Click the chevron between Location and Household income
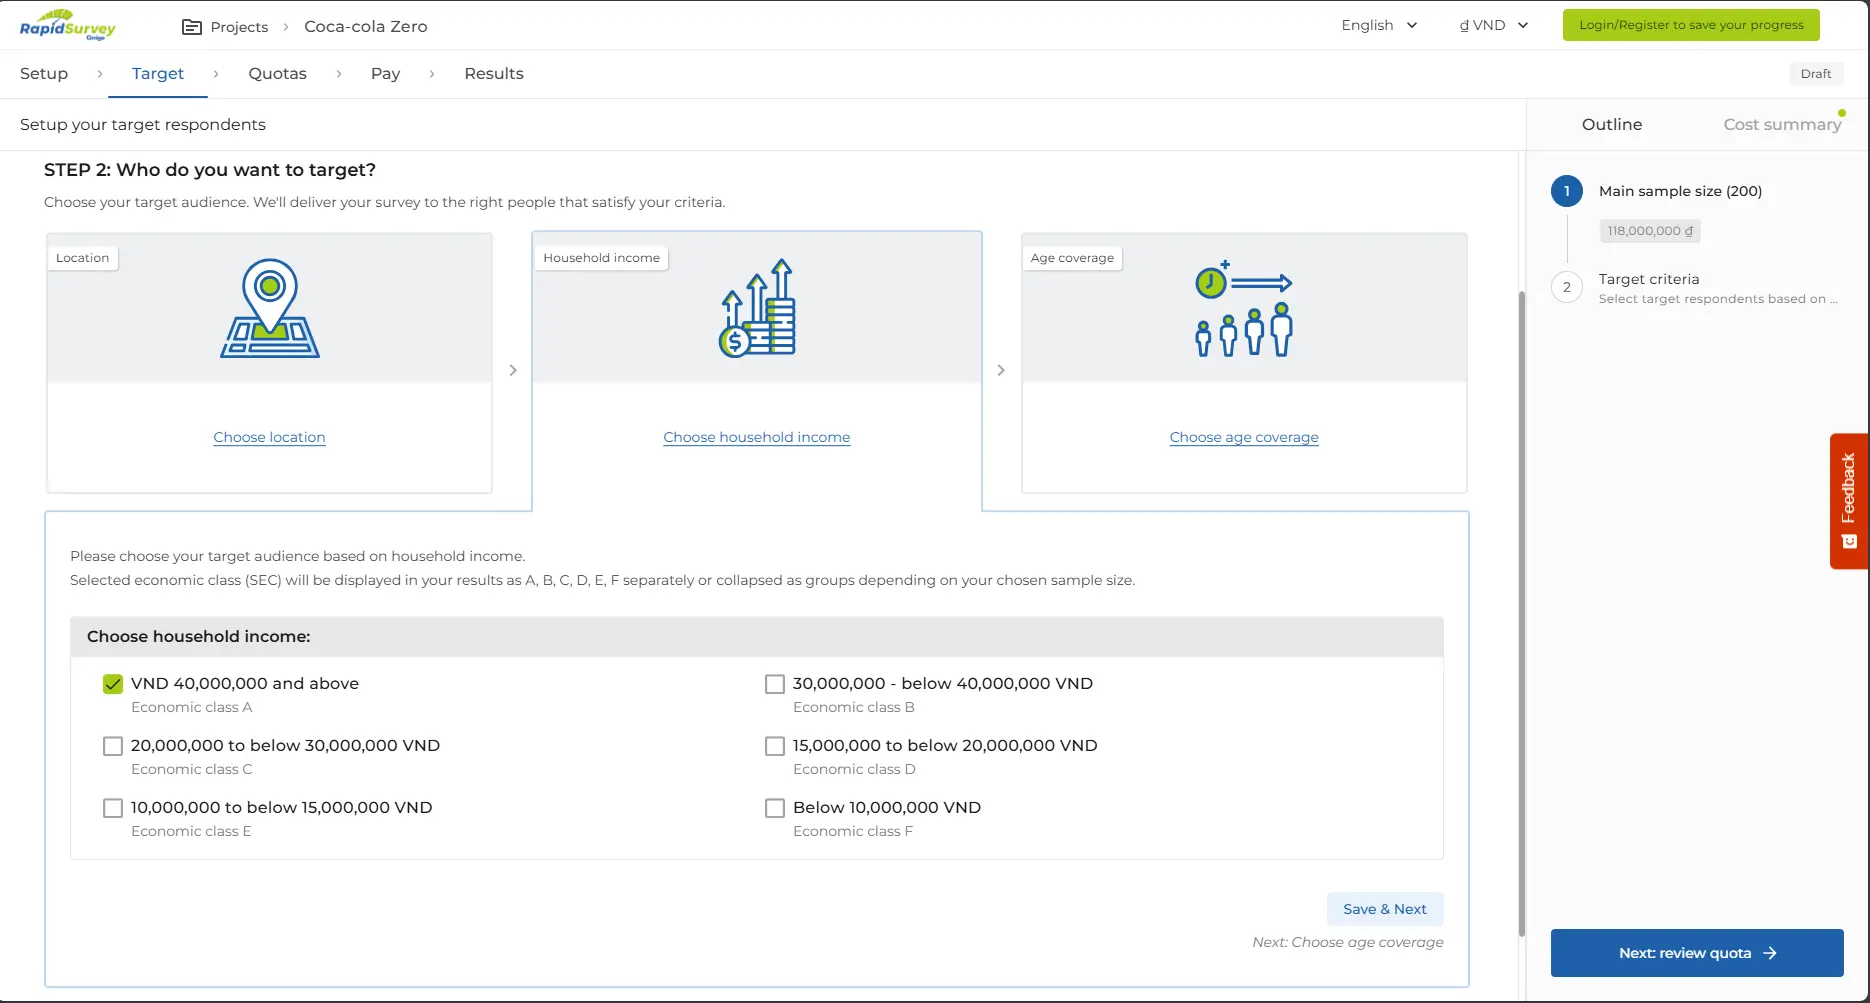The width and height of the screenshot is (1870, 1003). click(513, 370)
